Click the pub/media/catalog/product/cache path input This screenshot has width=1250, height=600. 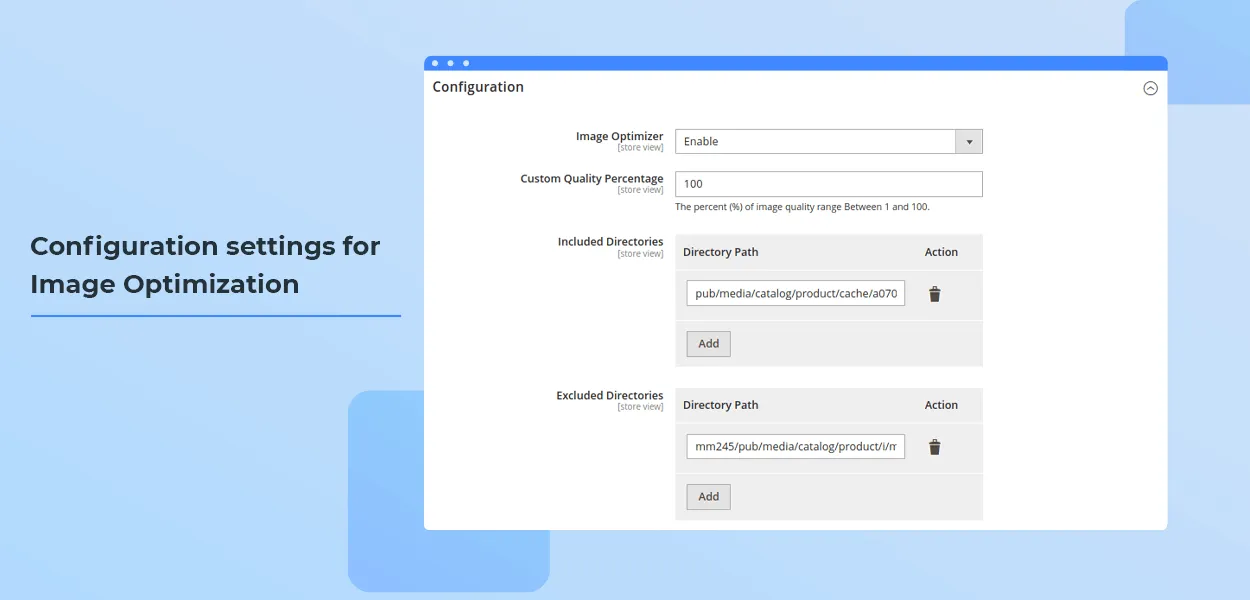click(795, 294)
